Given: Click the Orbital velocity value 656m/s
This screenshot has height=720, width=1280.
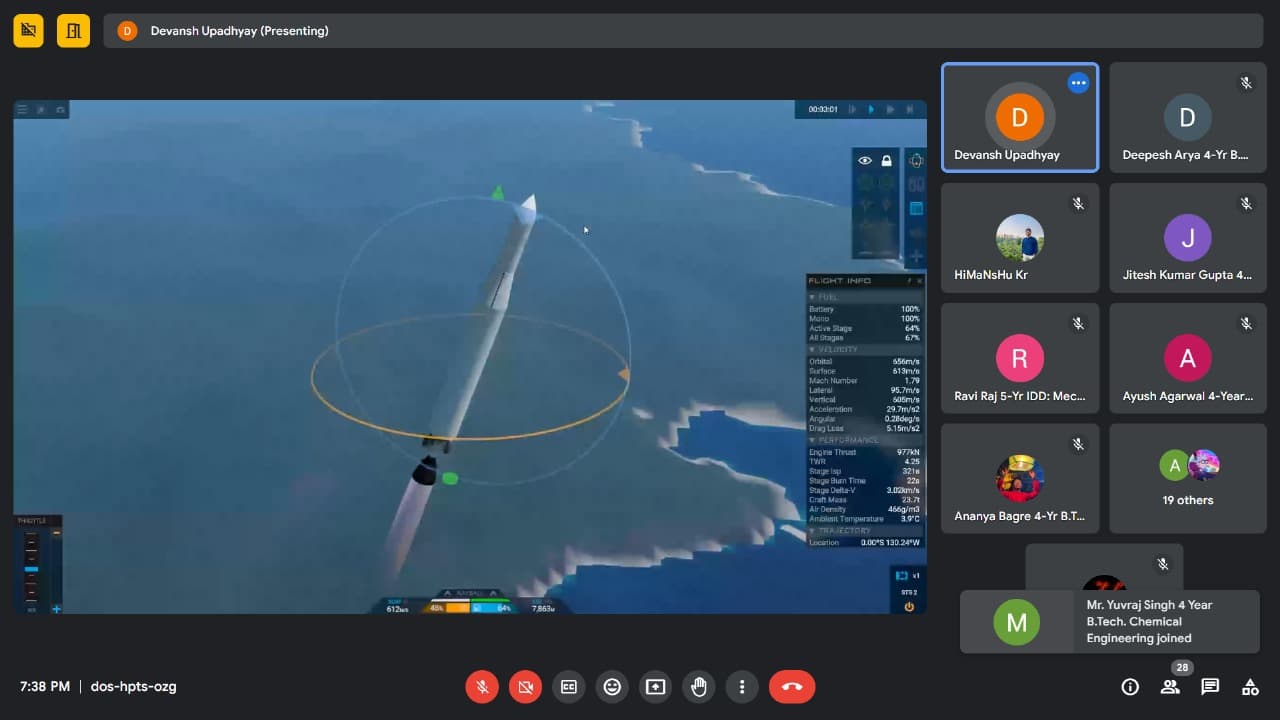Looking at the screenshot, I should coord(906,361).
